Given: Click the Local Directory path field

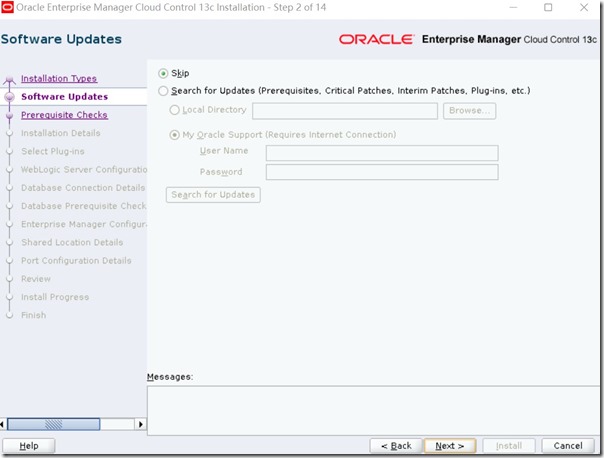Looking at the screenshot, I should pyautogui.click(x=345, y=111).
